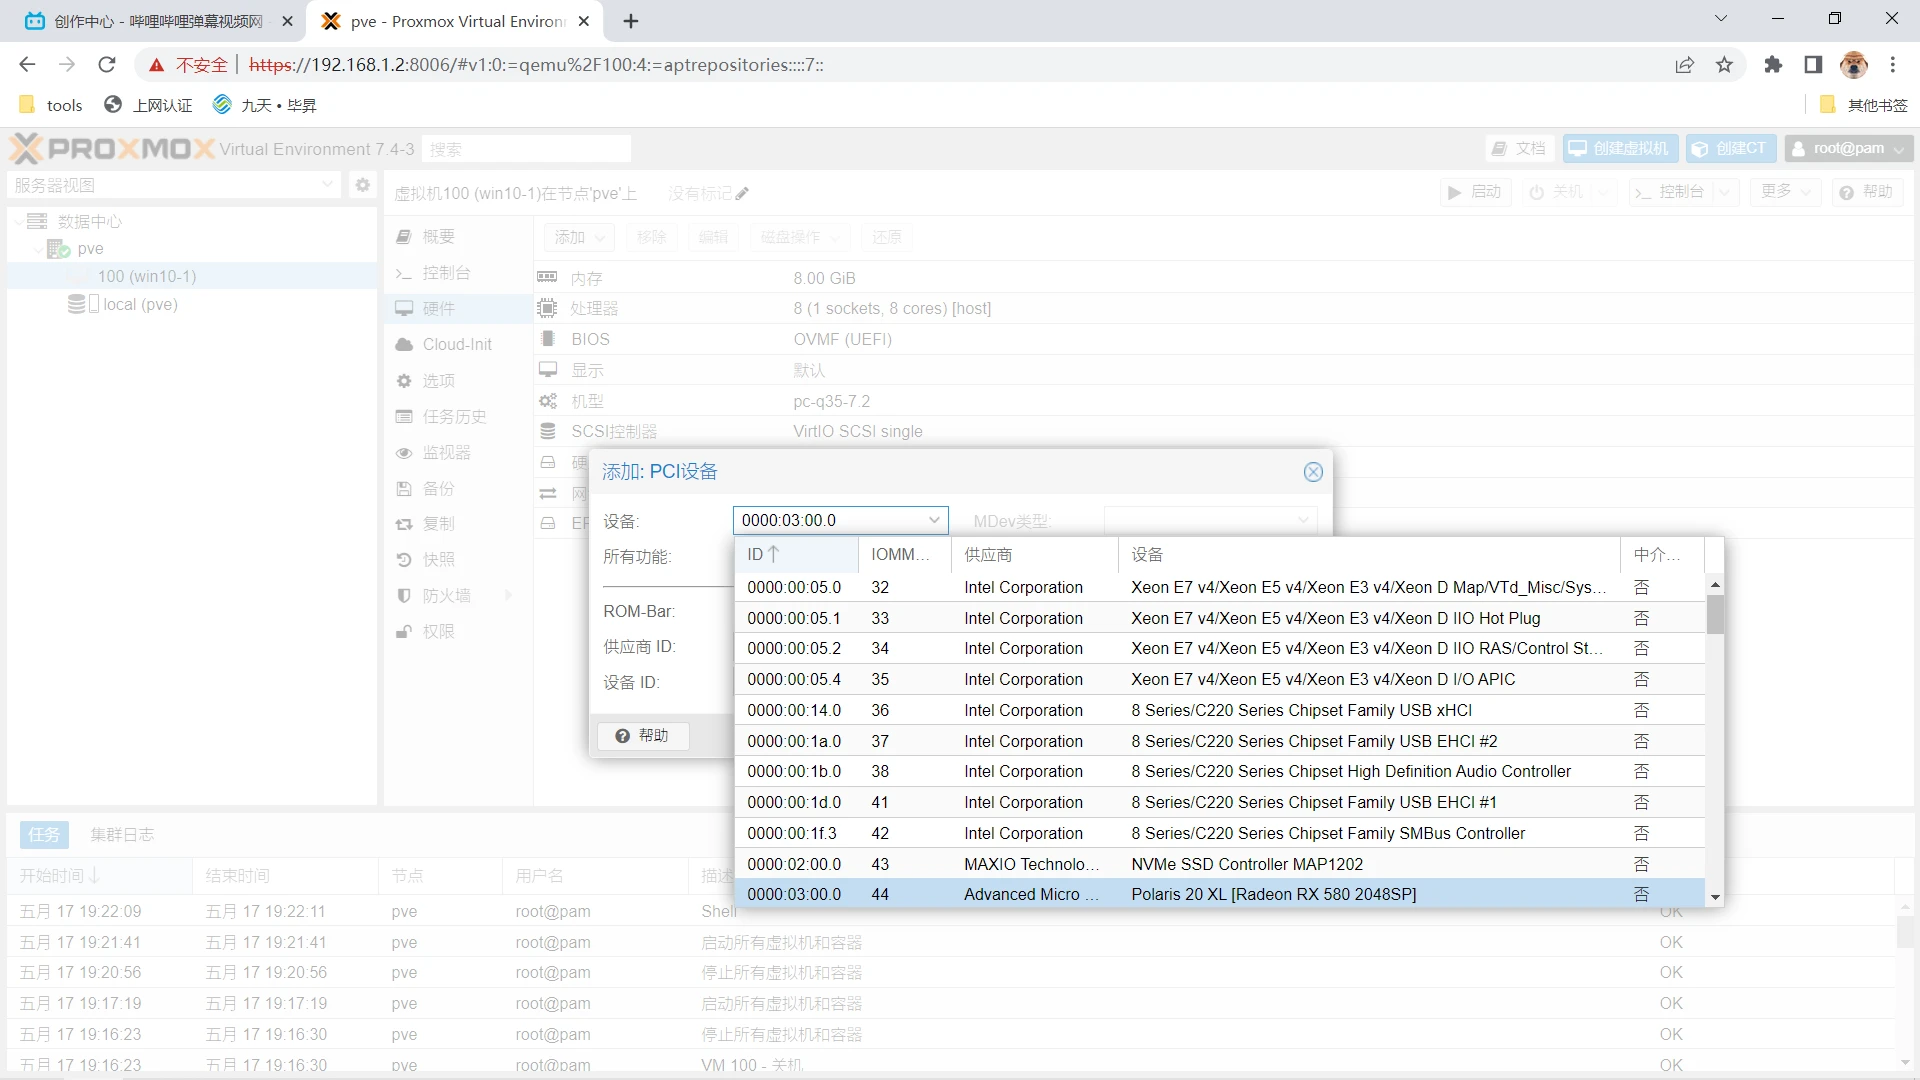Click the scrollbar down arrow in device list

(x=1715, y=897)
